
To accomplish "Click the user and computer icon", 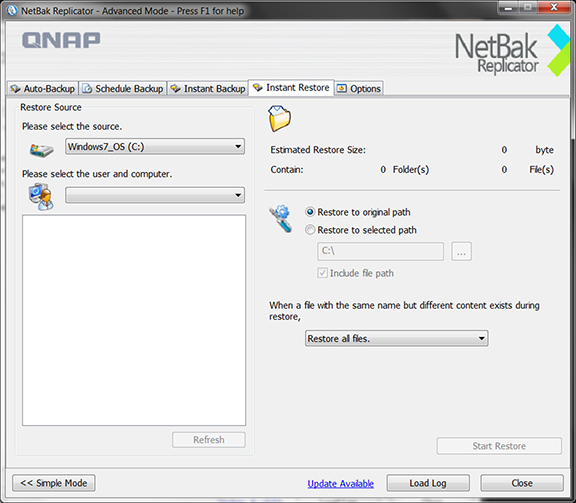I will (41, 197).
